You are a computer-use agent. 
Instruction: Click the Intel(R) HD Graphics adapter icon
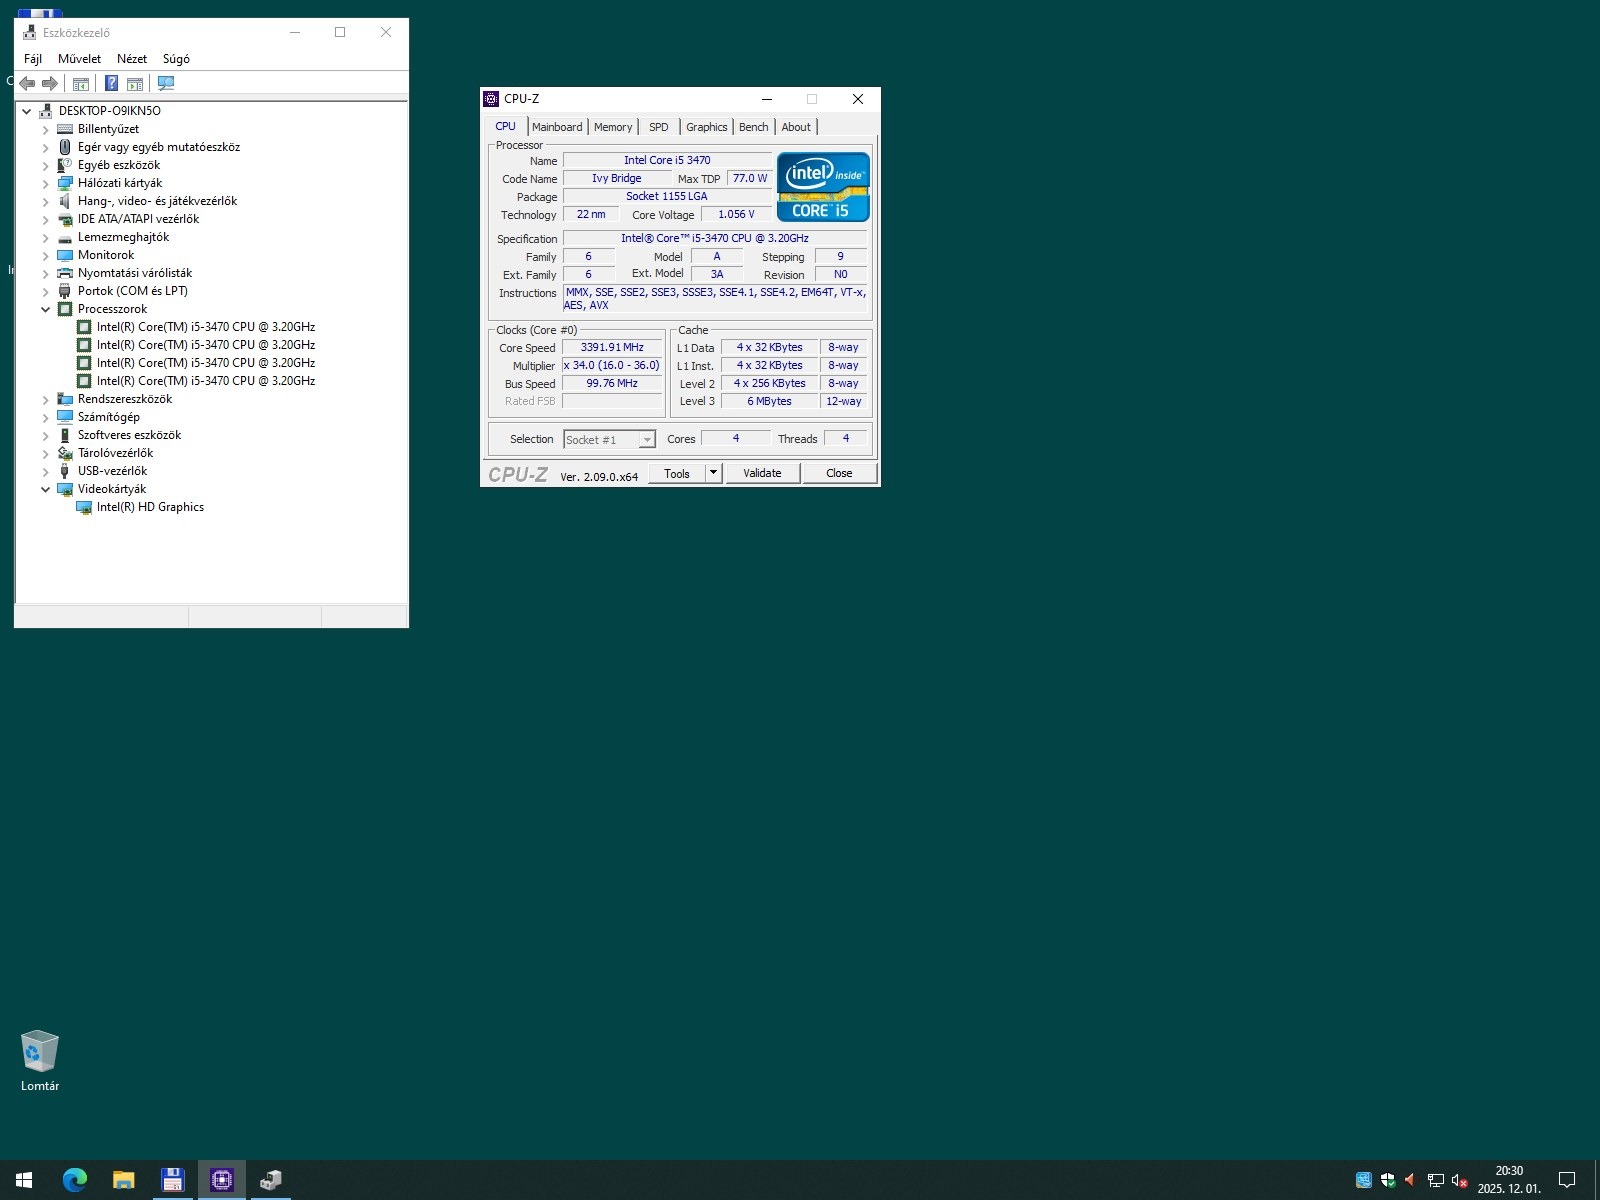(x=84, y=507)
